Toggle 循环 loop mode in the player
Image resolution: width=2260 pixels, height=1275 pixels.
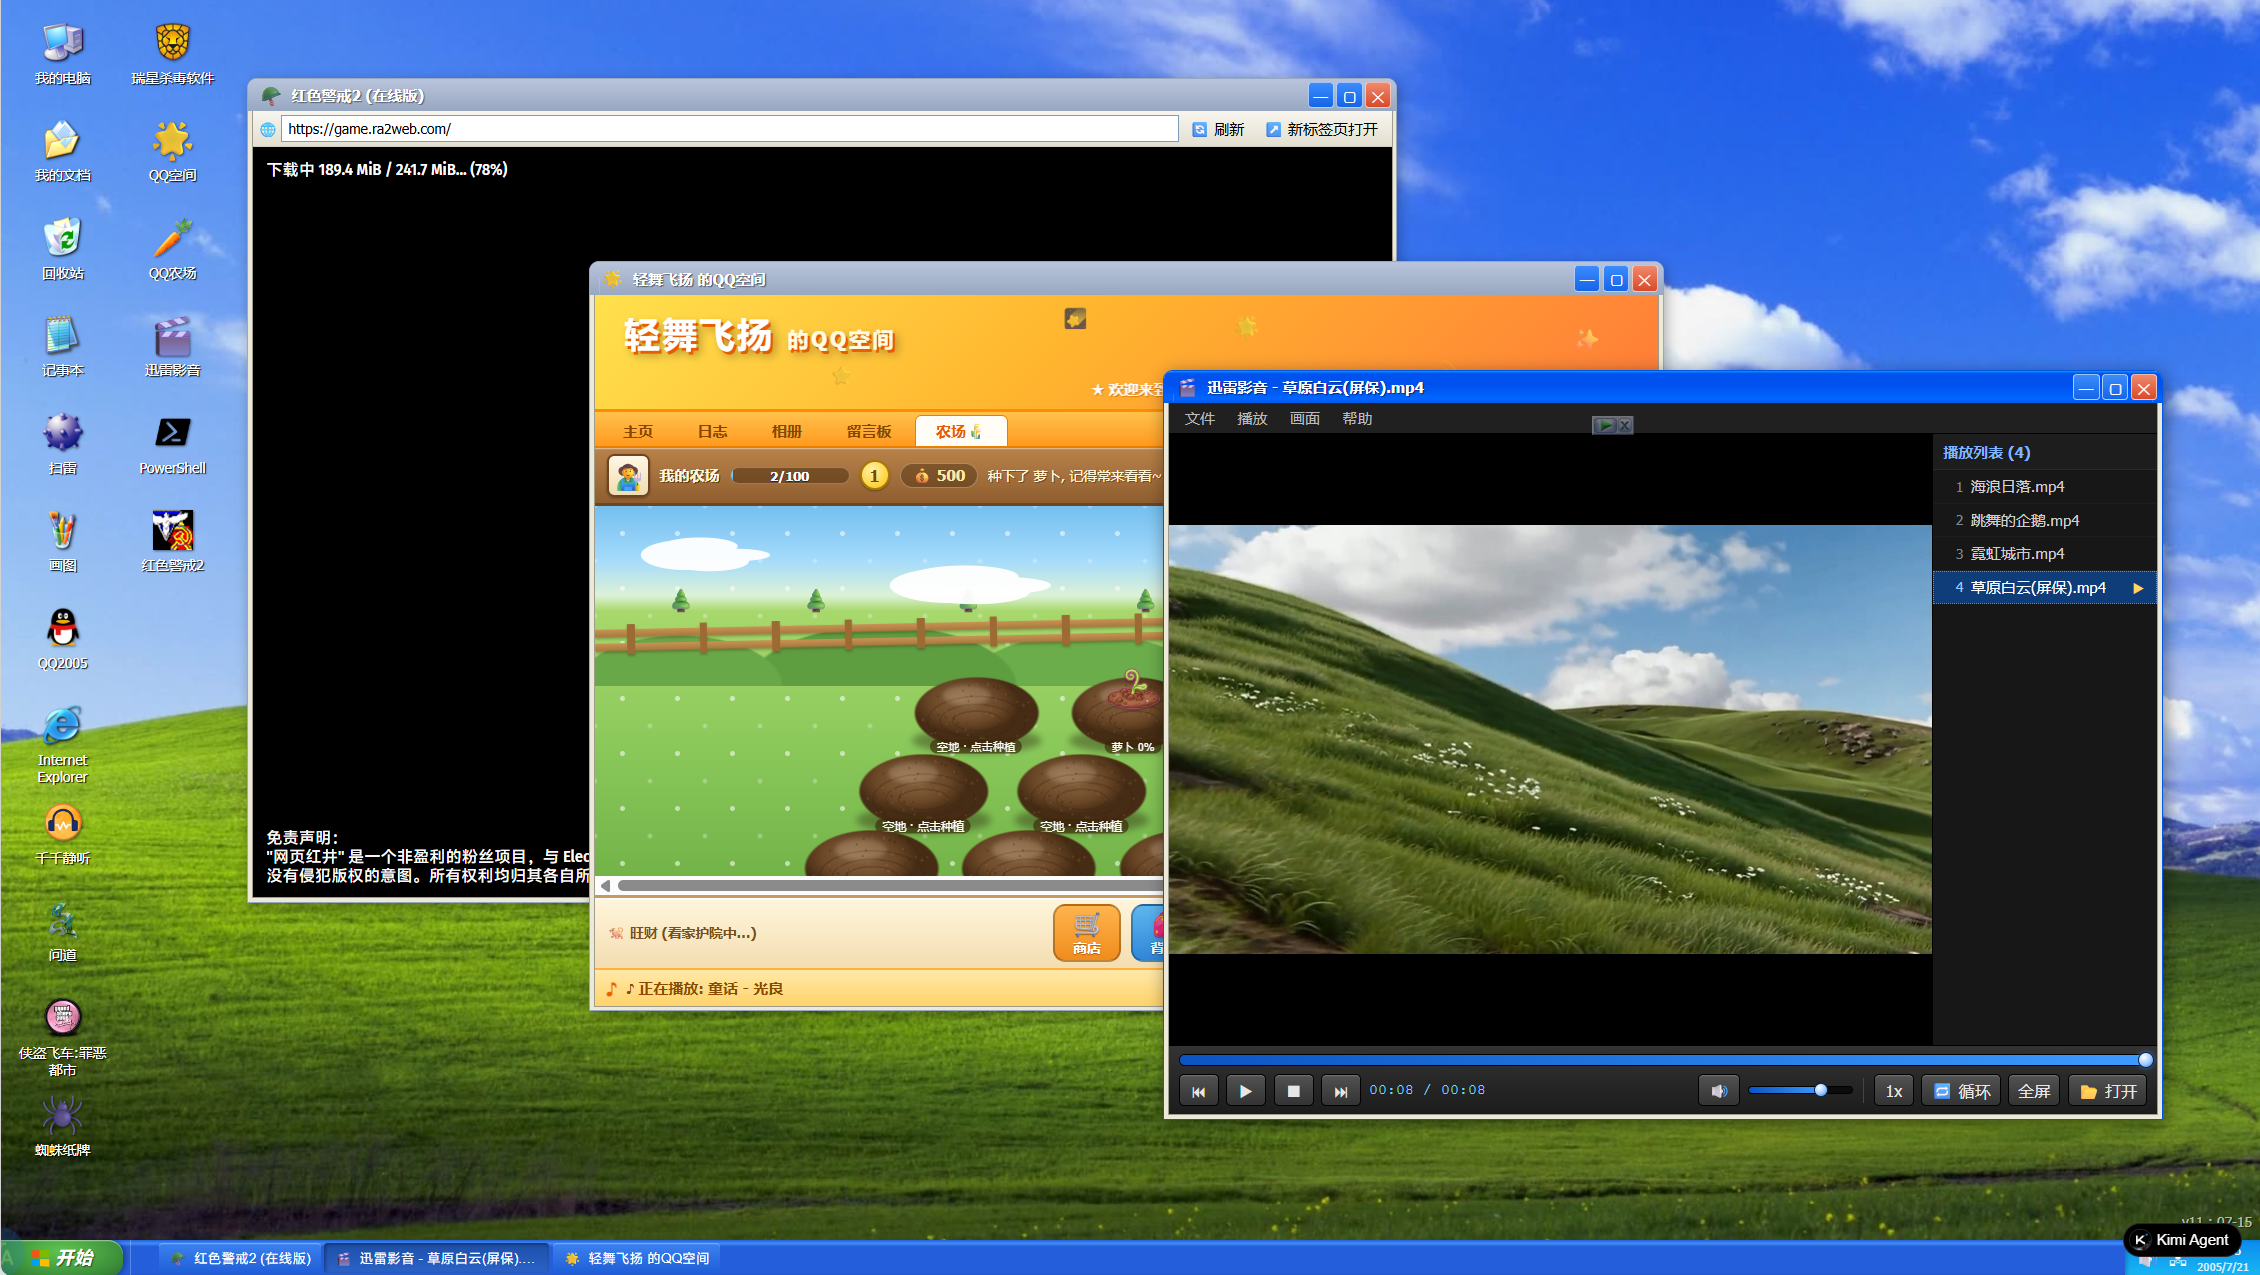coord(1961,1091)
